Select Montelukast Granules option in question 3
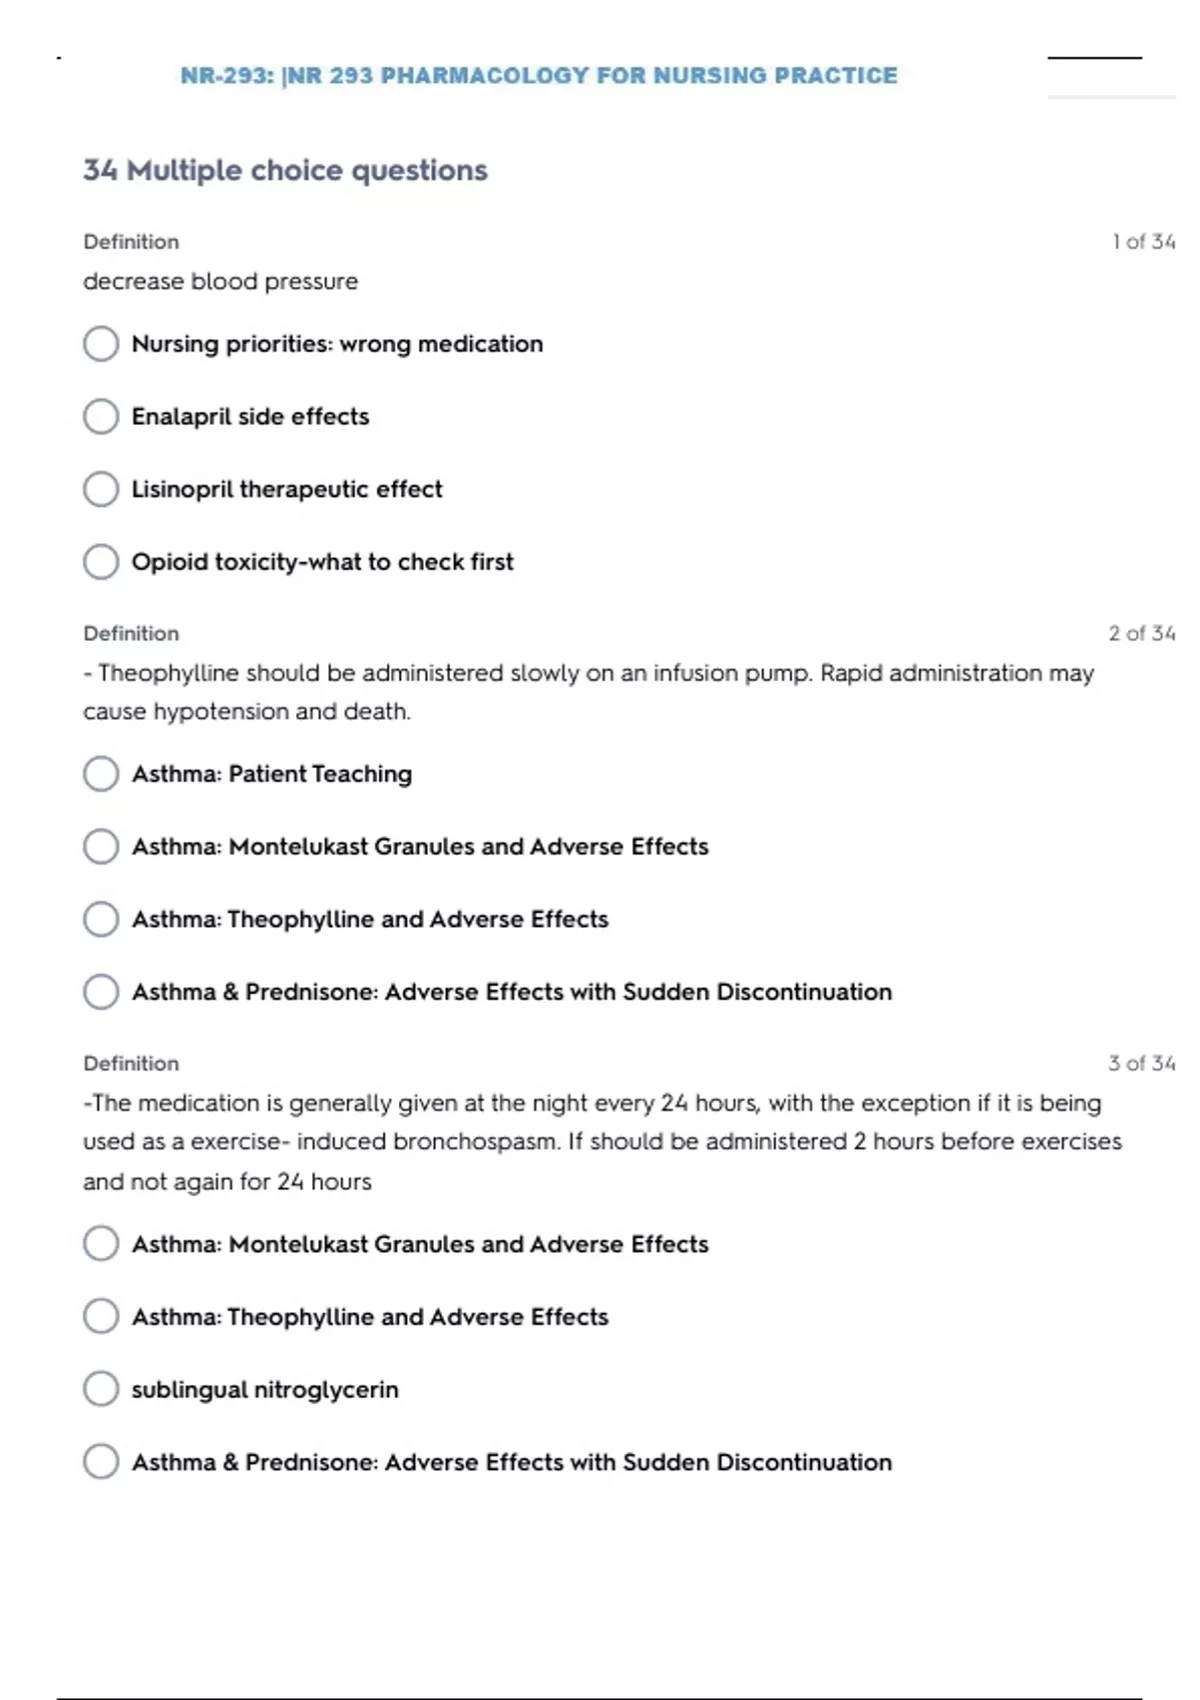This screenshot has width=1200, height=1700. coord(101,1244)
